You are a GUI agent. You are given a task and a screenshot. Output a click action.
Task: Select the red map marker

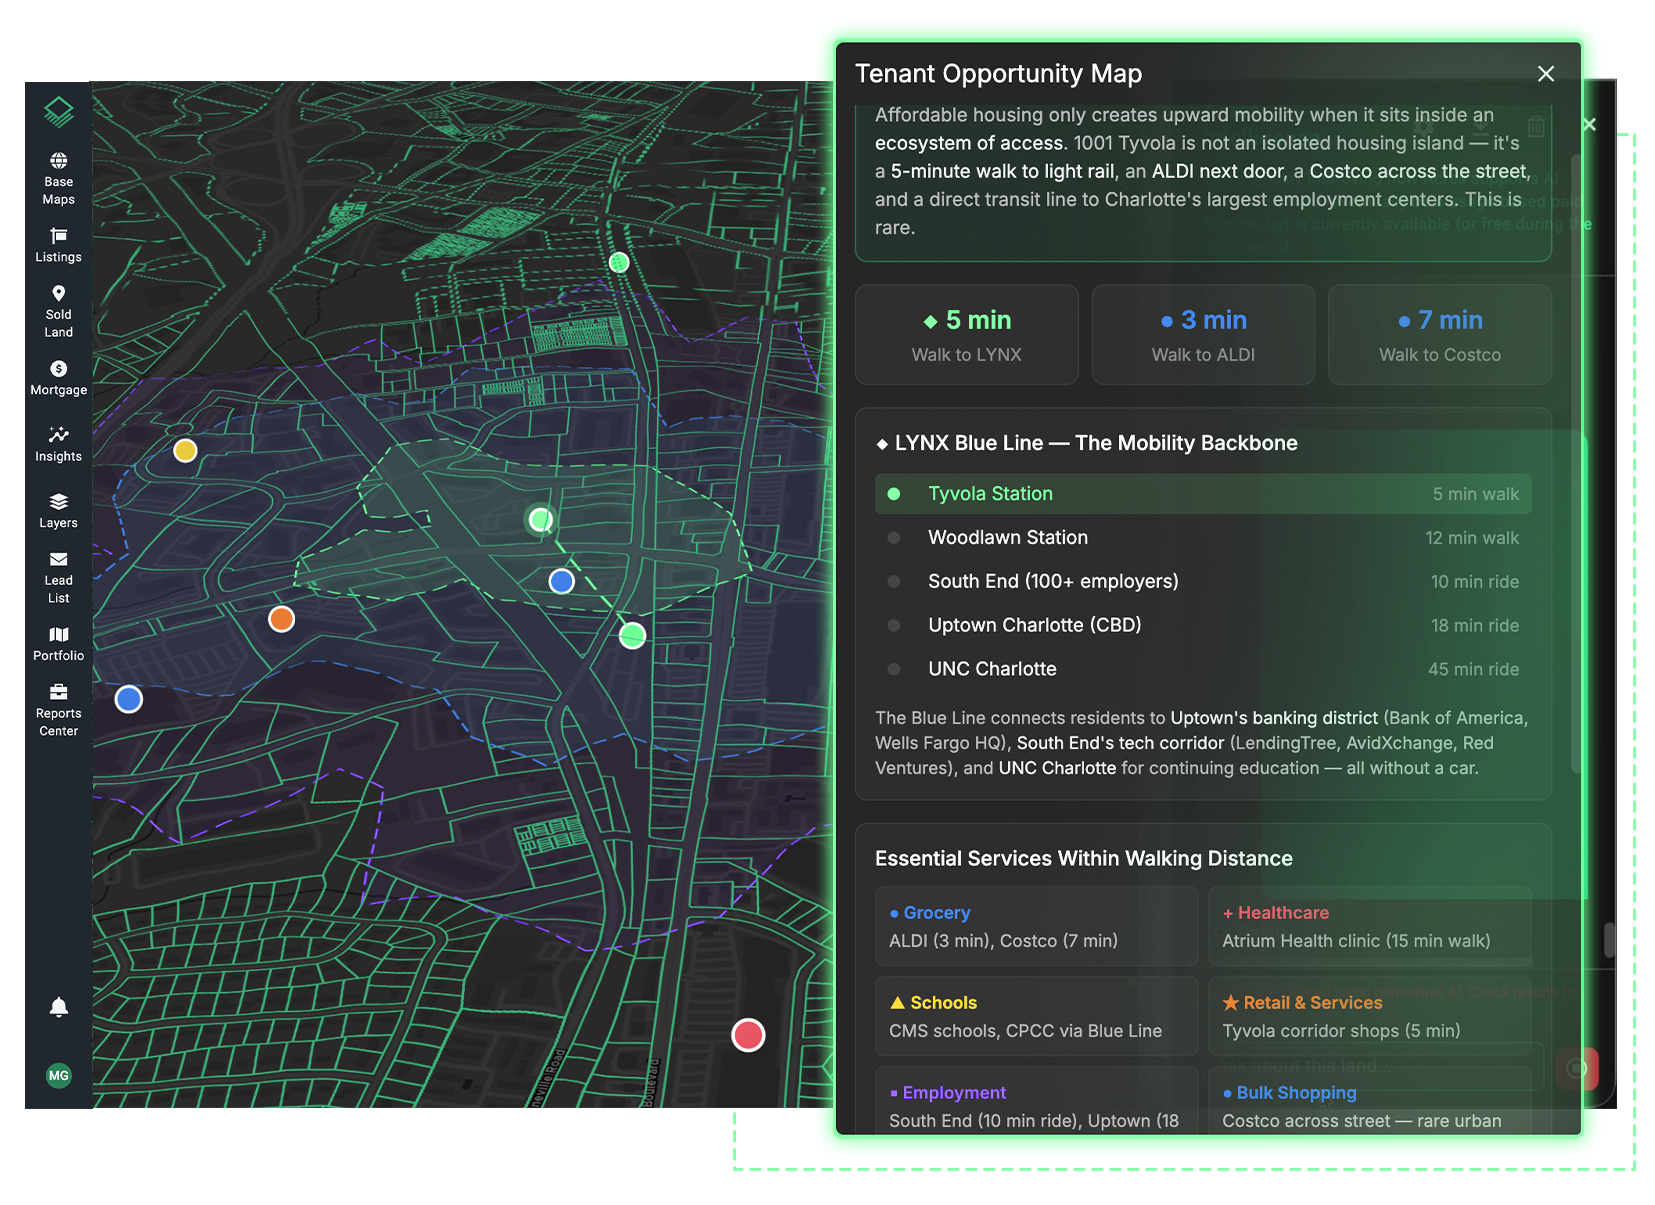point(748,1035)
